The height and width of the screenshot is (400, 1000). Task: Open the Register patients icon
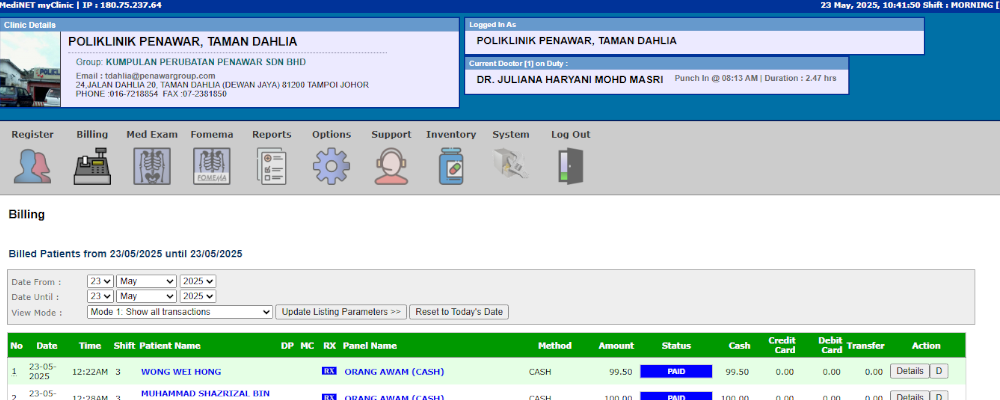[32, 165]
